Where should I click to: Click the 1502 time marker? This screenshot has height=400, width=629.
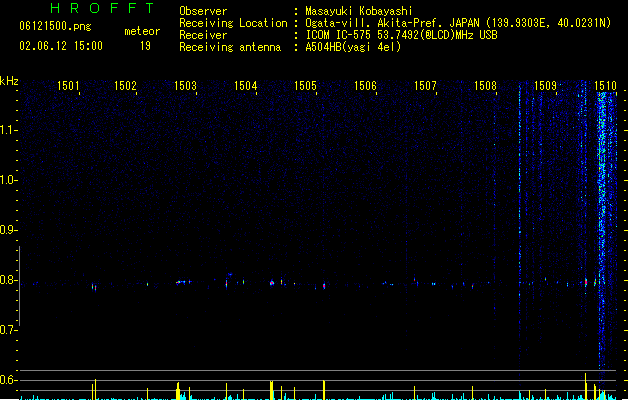coord(126,86)
